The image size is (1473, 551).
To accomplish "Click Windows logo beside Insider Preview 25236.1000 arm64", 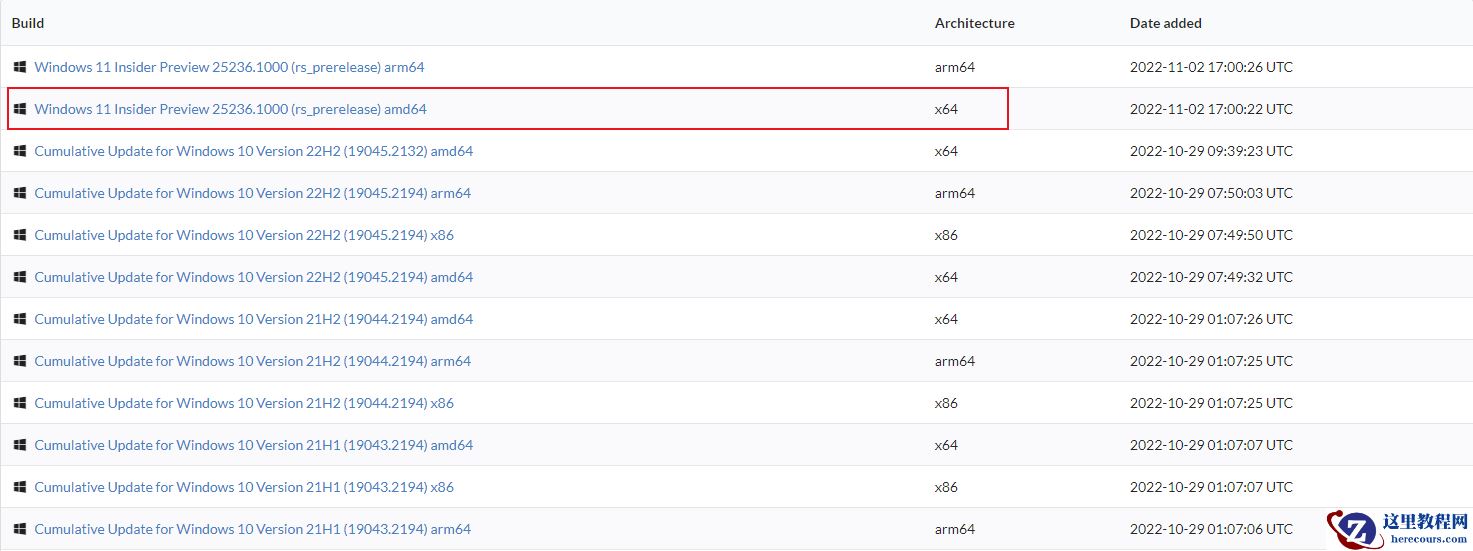I will pos(19,67).
